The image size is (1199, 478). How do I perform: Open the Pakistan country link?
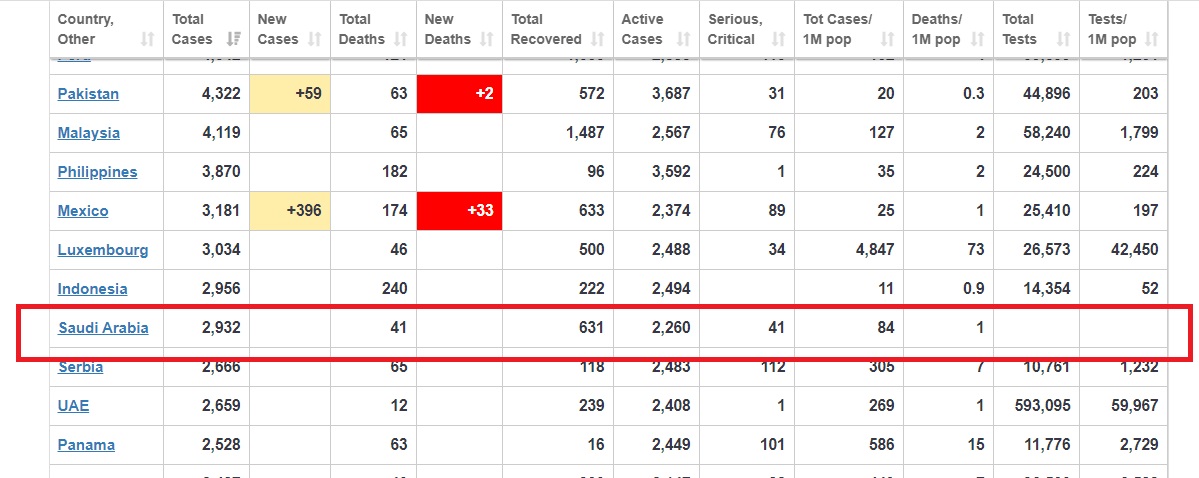click(x=88, y=94)
